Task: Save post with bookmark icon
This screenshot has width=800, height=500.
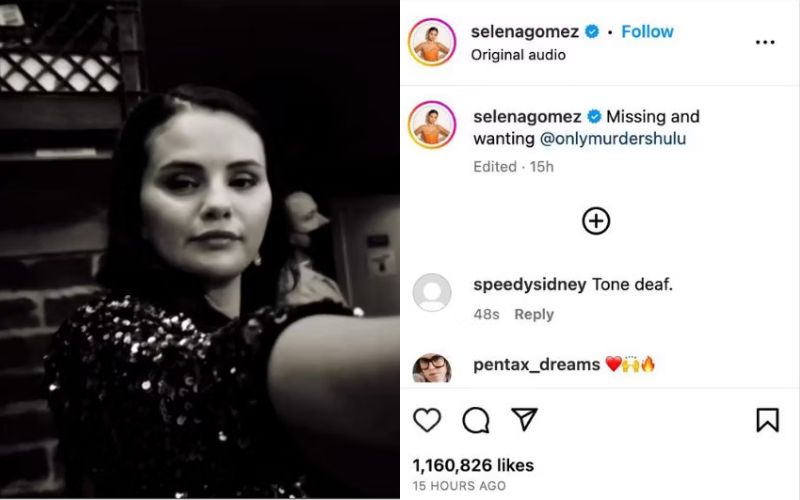Action: 767,420
